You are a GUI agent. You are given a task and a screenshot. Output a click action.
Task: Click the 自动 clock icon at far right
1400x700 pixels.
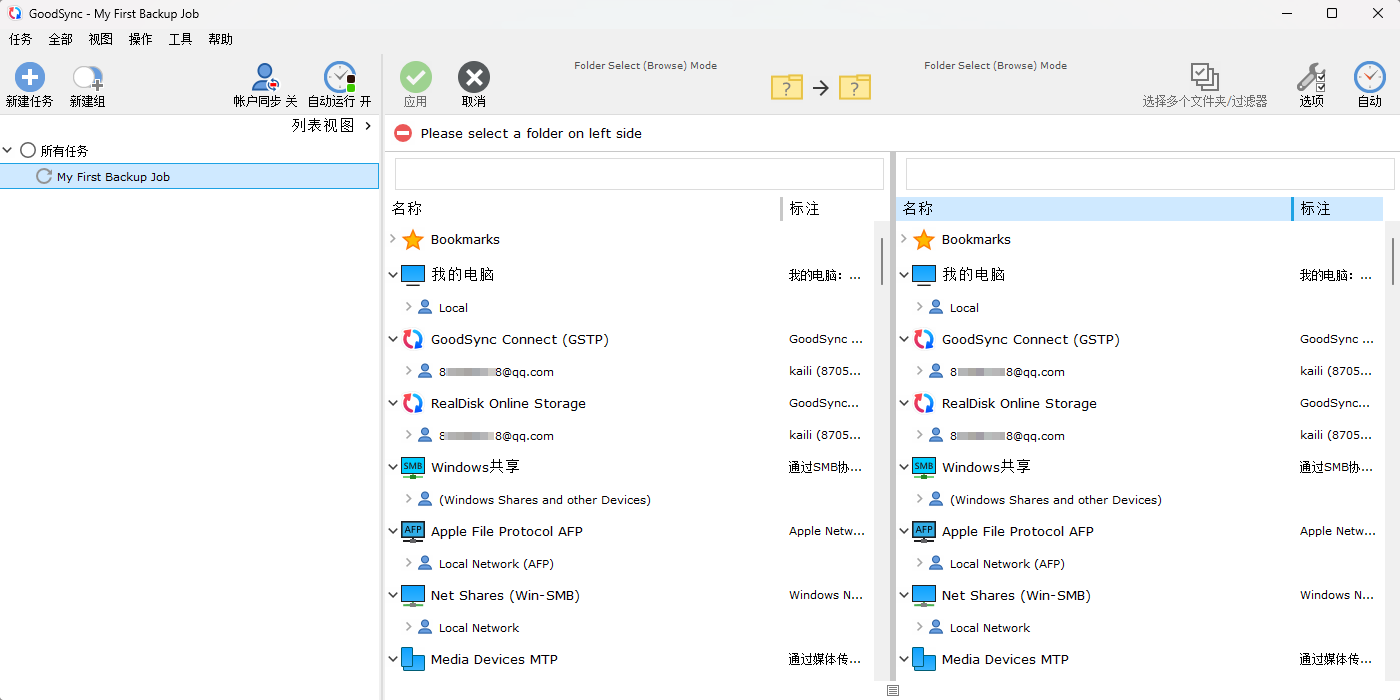pos(1369,78)
